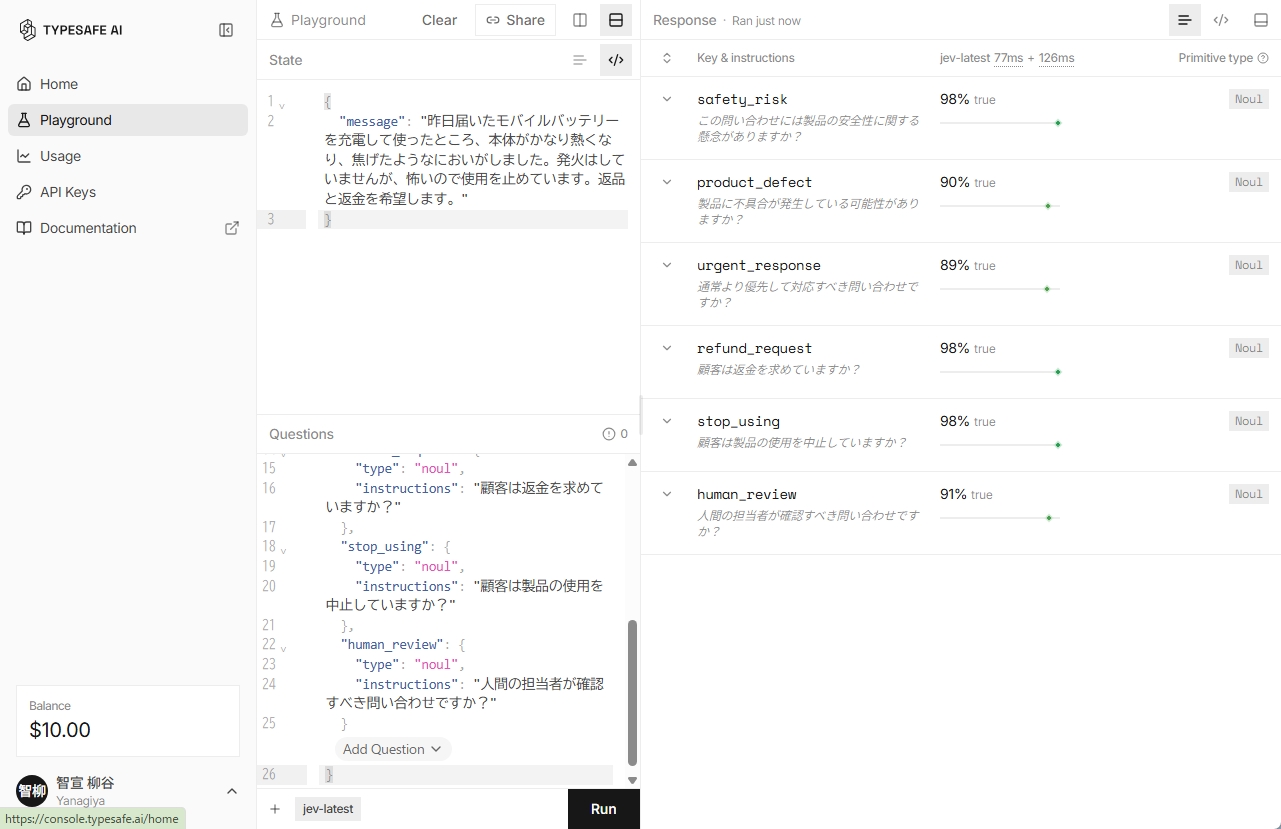Show State as code view
1281x829 pixels.
[x=616, y=60]
